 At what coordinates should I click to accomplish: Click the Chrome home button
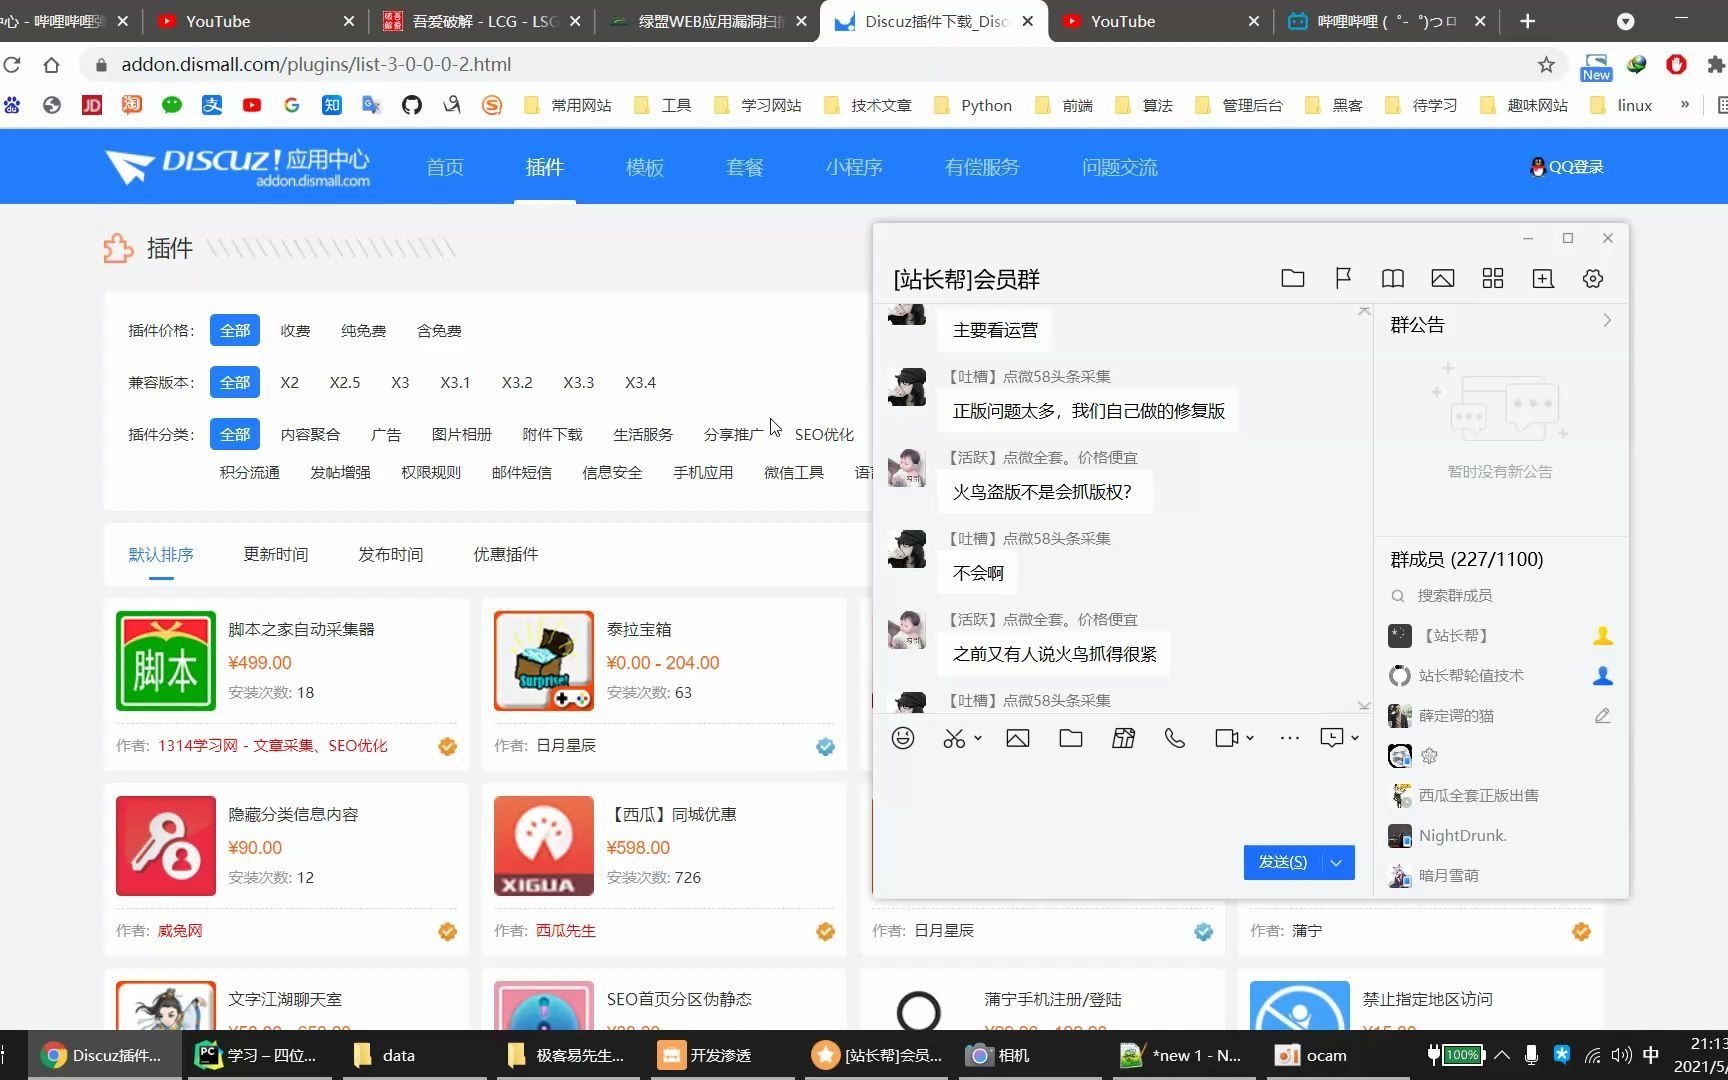pyautogui.click(x=51, y=65)
